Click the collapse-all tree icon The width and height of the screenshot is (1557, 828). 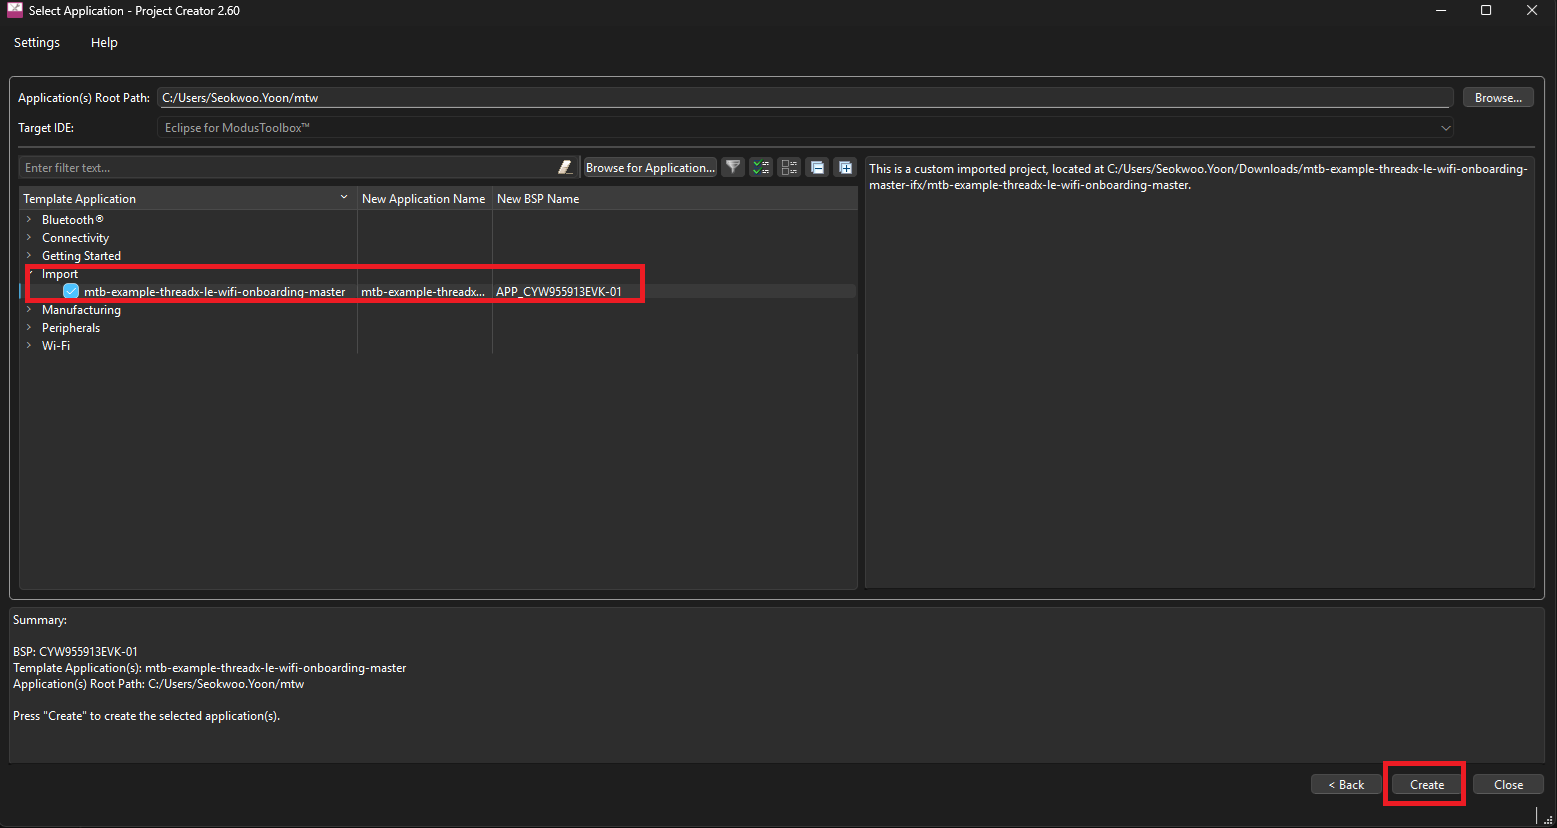[x=817, y=168]
